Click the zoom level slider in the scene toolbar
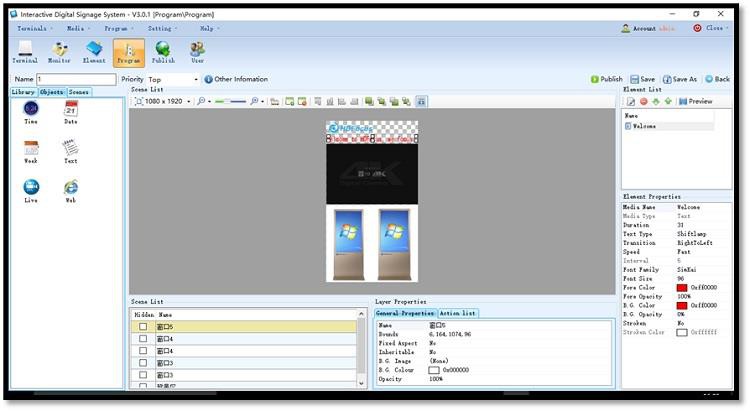The width and height of the screenshot is (750, 411). [x=231, y=101]
